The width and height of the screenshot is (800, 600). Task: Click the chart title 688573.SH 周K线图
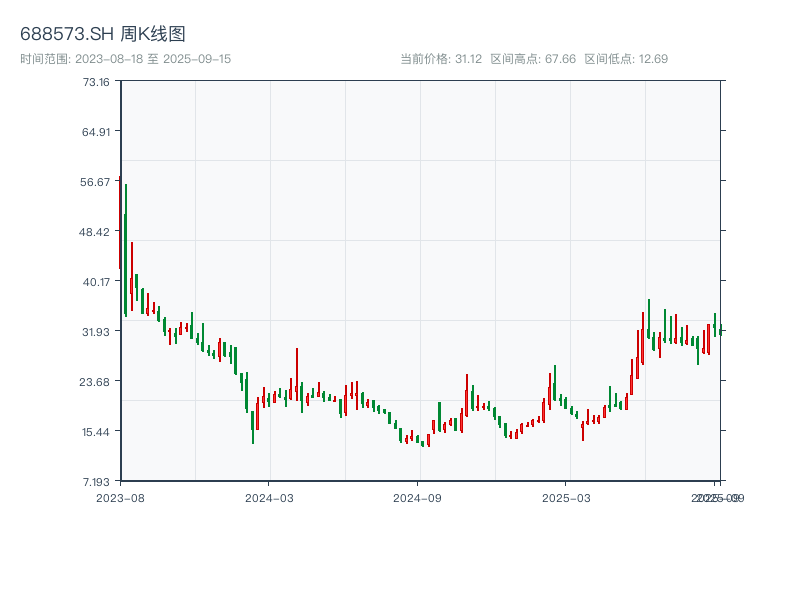coord(103,34)
